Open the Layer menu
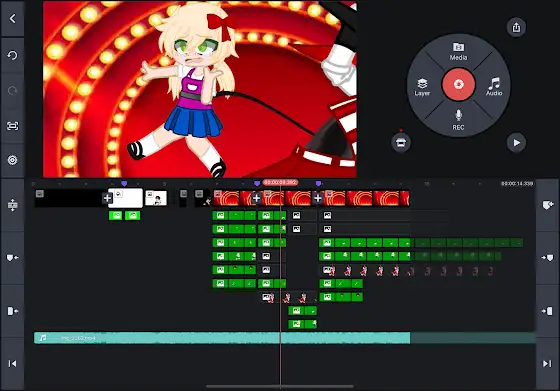Viewport: 560px width, 391px height. (x=422, y=87)
